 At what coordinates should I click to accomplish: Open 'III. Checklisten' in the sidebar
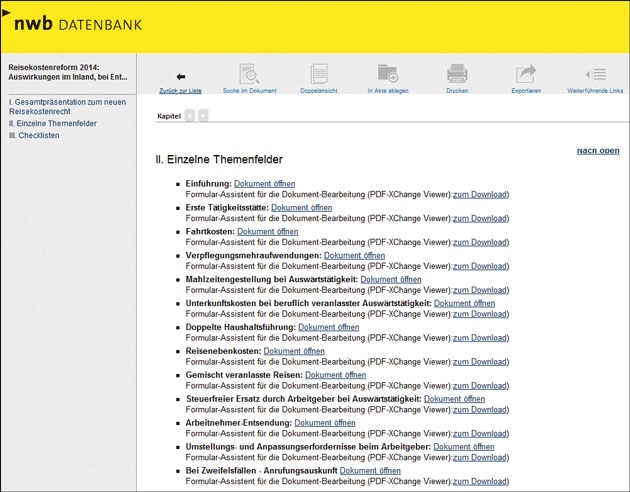tap(34, 135)
